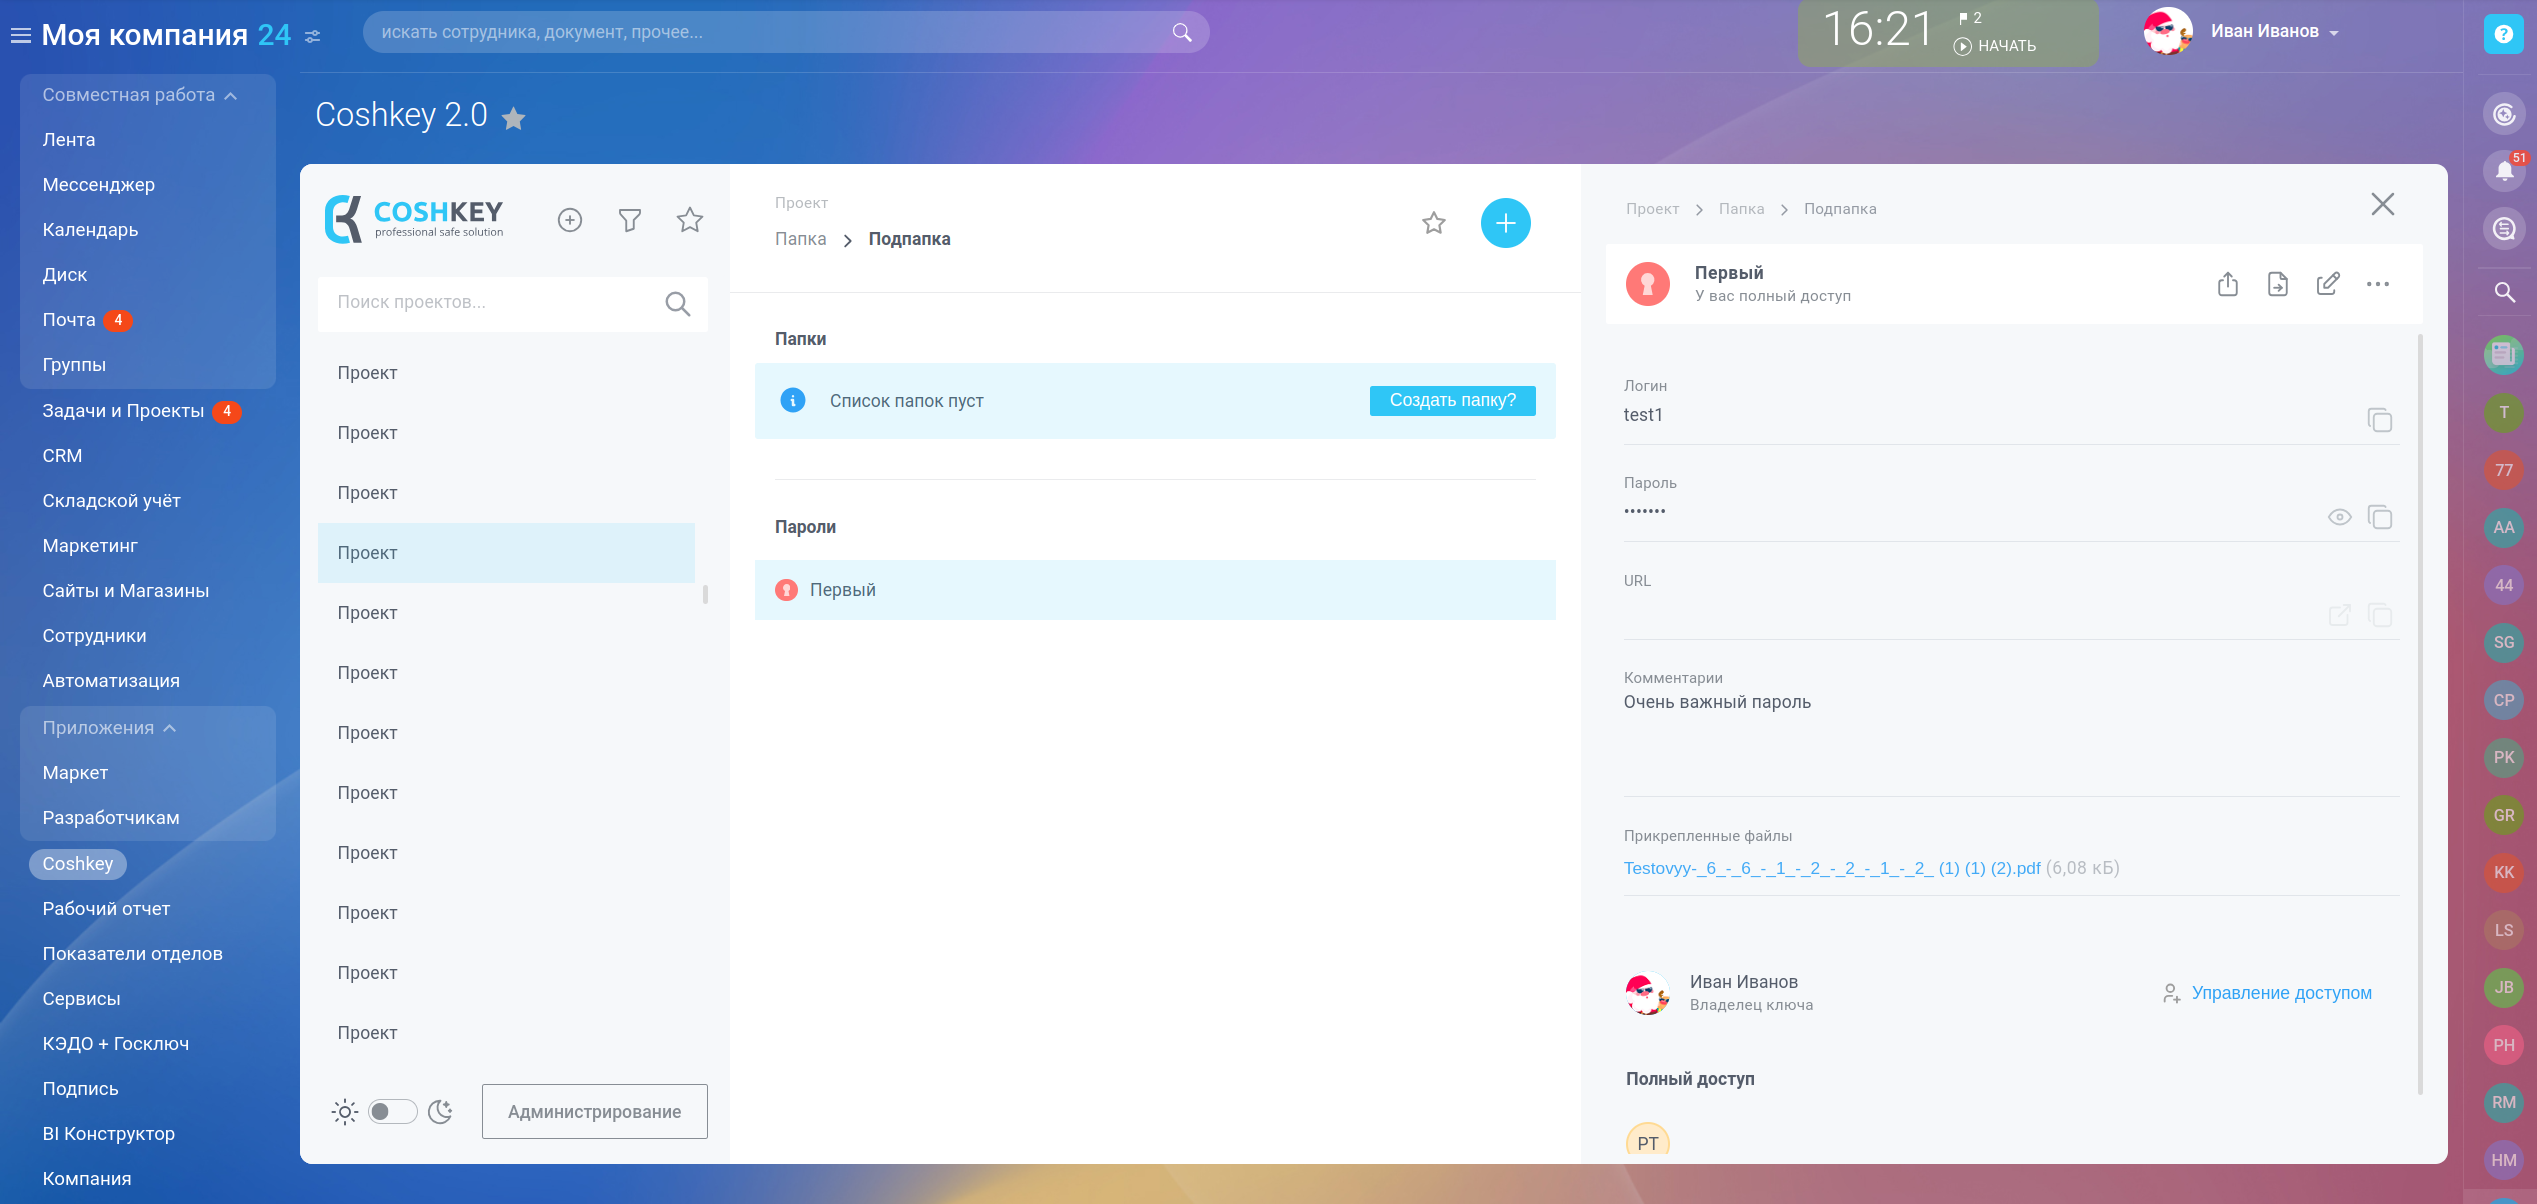The width and height of the screenshot is (2537, 1204).
Task: Open the attached Testovyy pdf file
Action: pyautogui.click(x=1832, y=868)
